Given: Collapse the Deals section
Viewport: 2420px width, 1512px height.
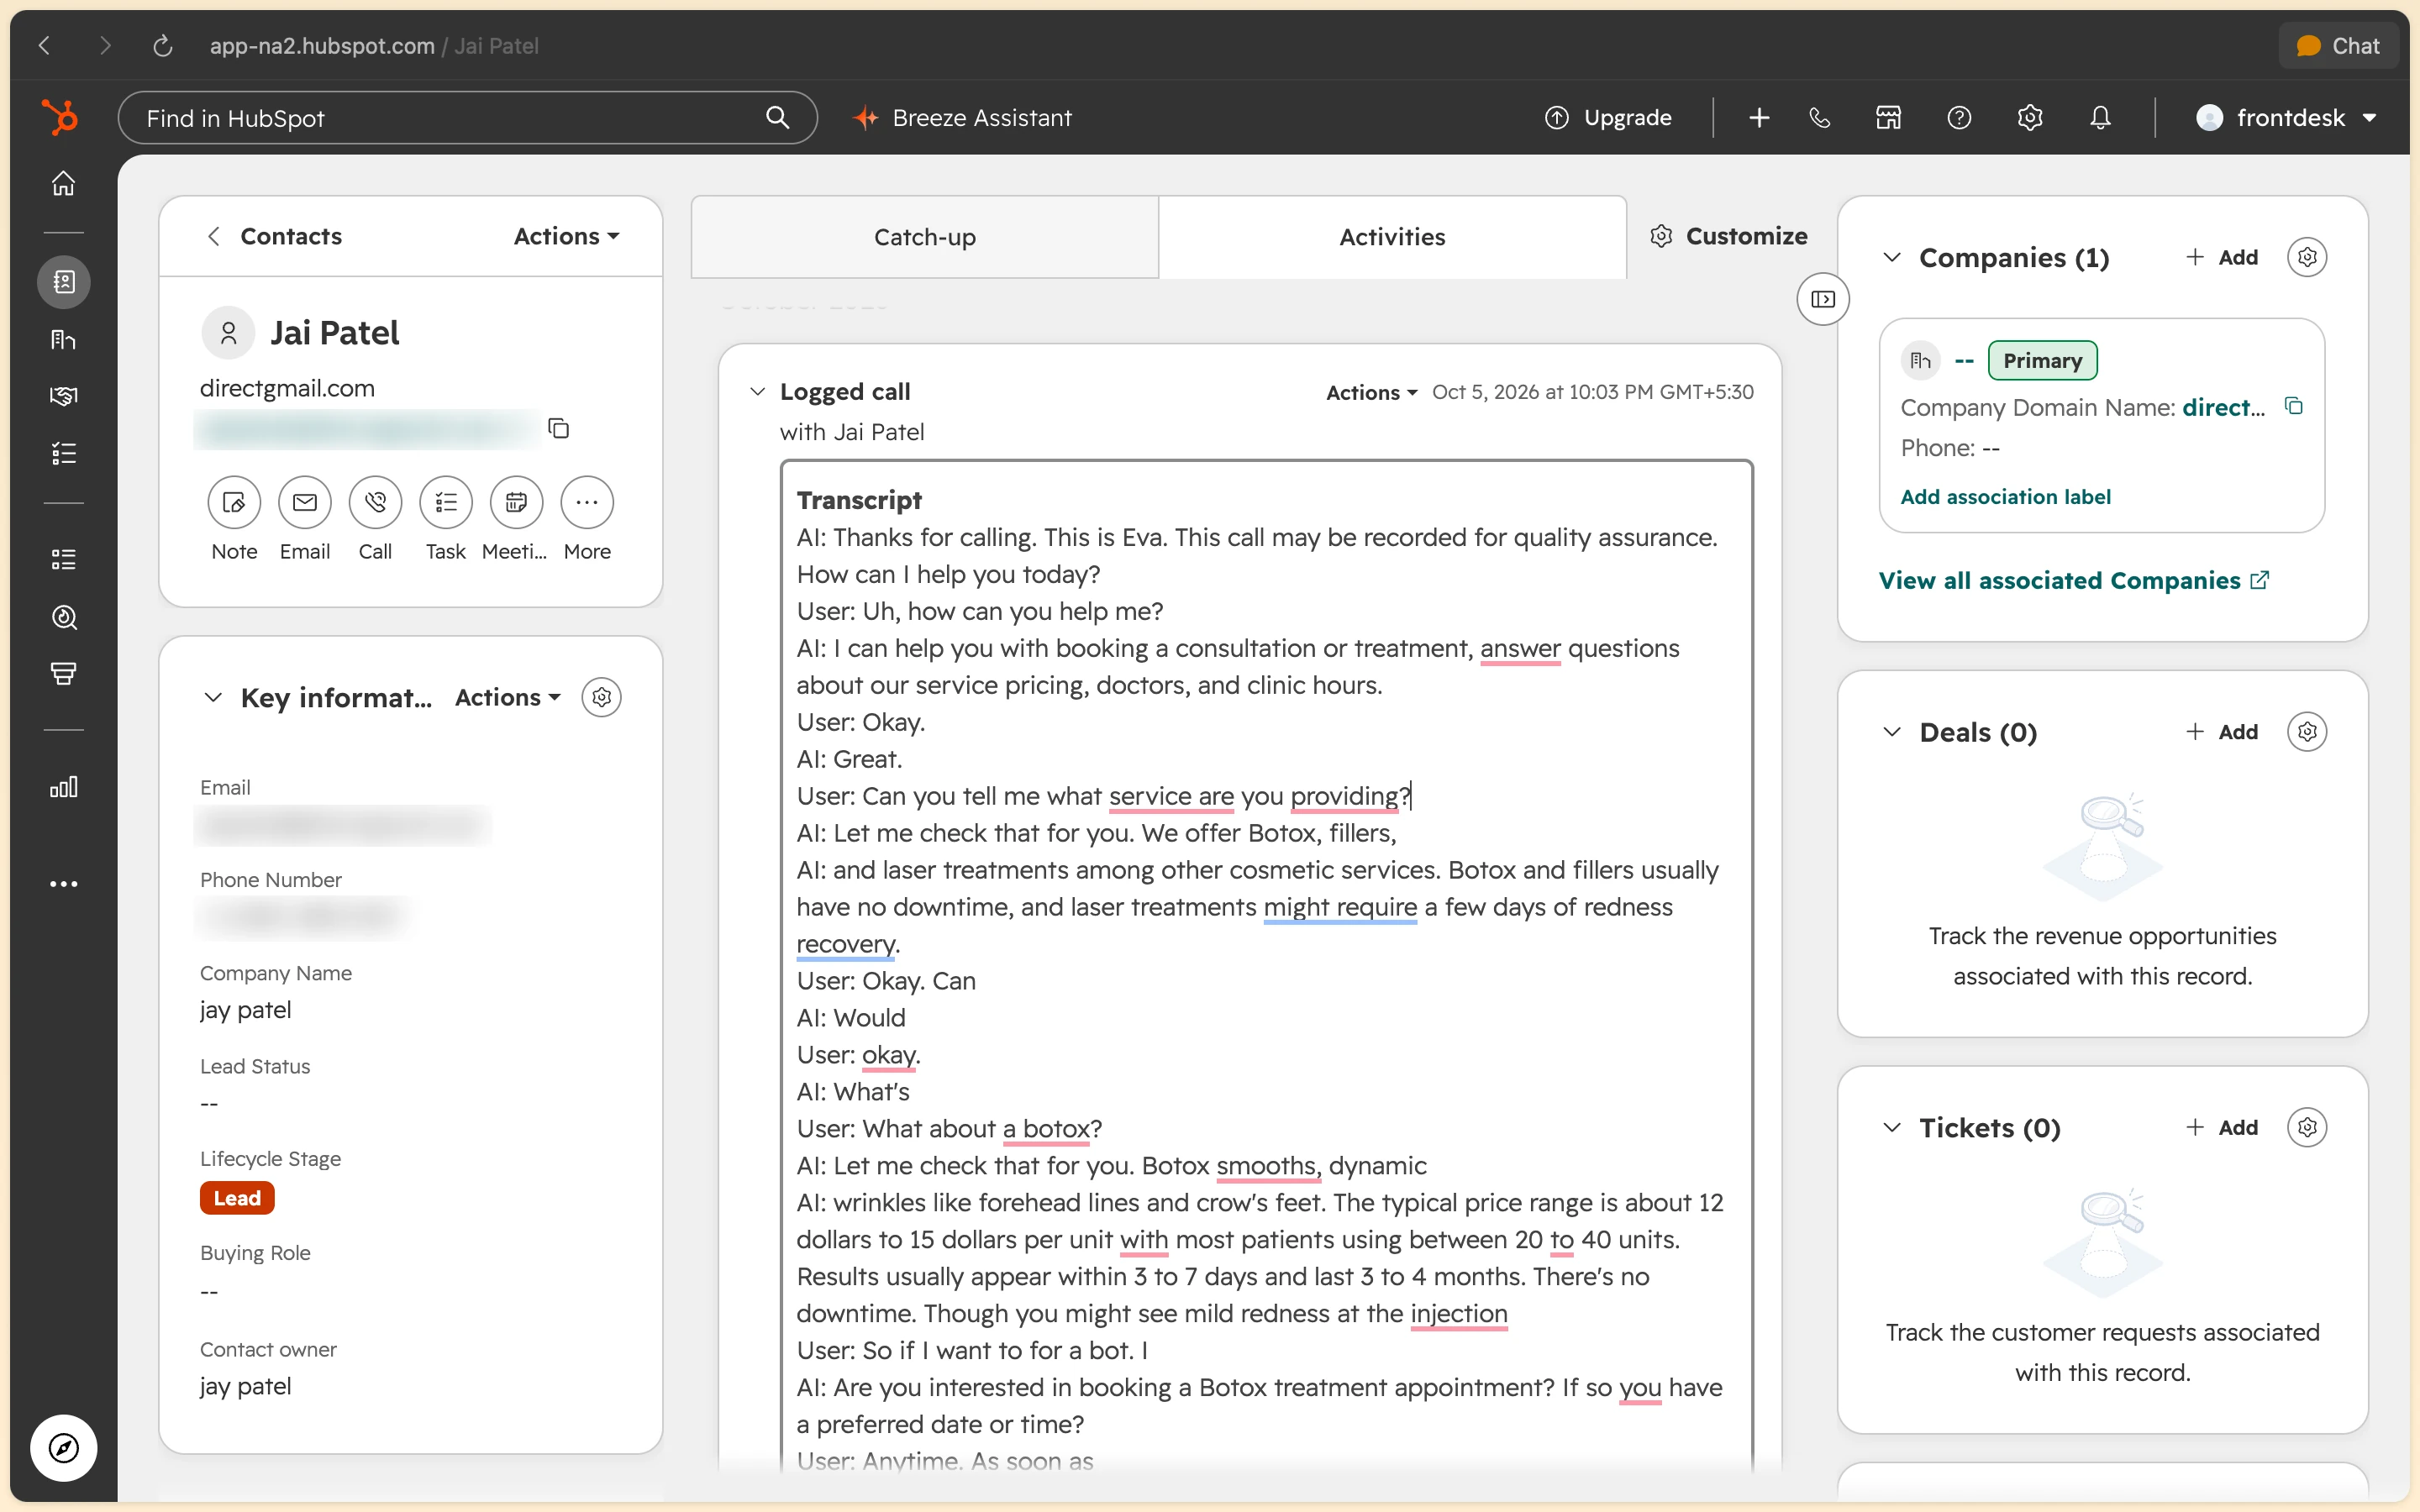Looking at the screenshot, I should coord(1891,731).
